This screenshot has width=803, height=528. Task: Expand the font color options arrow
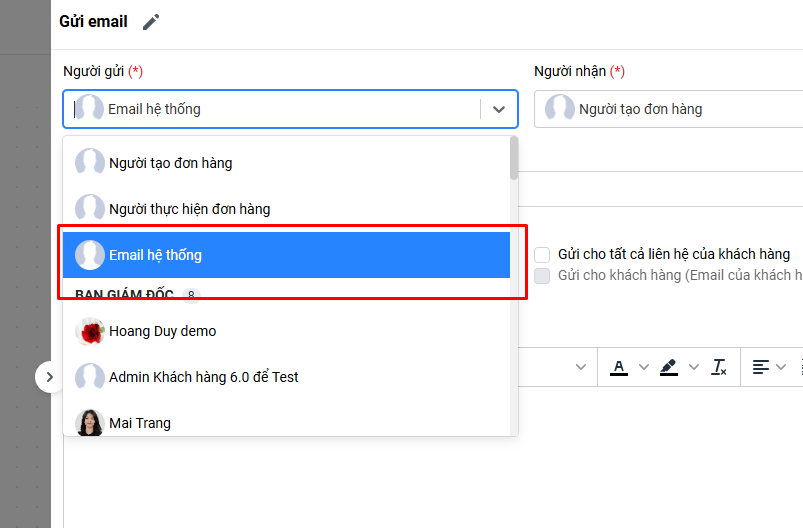(643, 367)
